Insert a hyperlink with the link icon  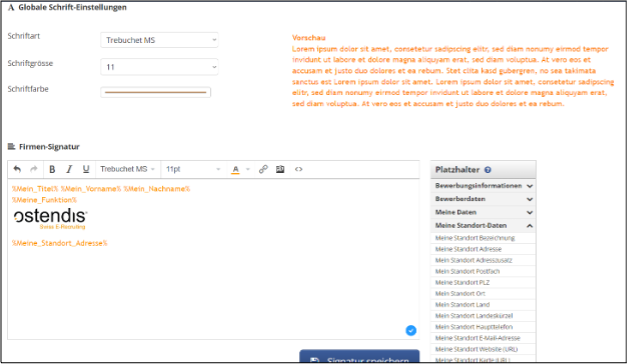click(263, 169)
